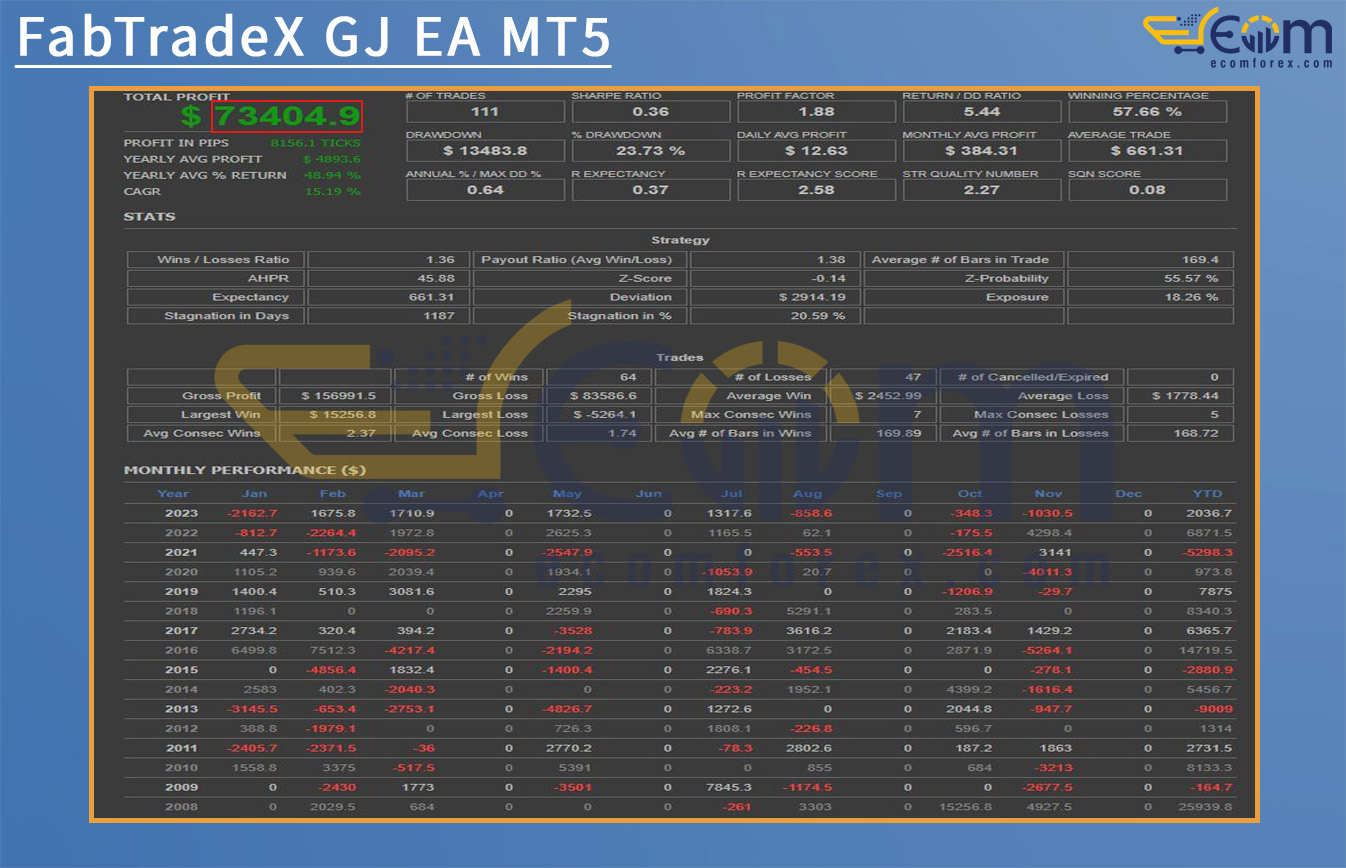Sort by the YTD column header
Screen dimensions: 1346x868
tap(1207, 493)
